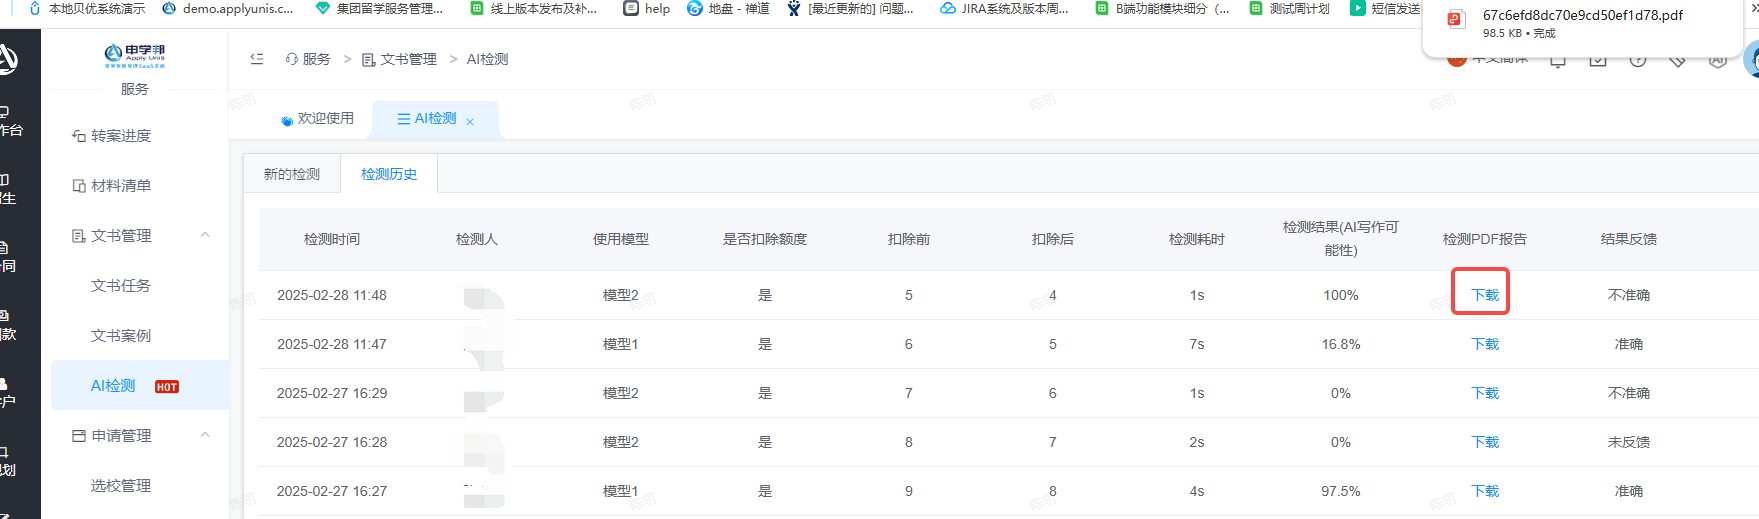Collapse the 文书管理 menu group
This screenshot has height=519, width=1759.
coord(205,235)
